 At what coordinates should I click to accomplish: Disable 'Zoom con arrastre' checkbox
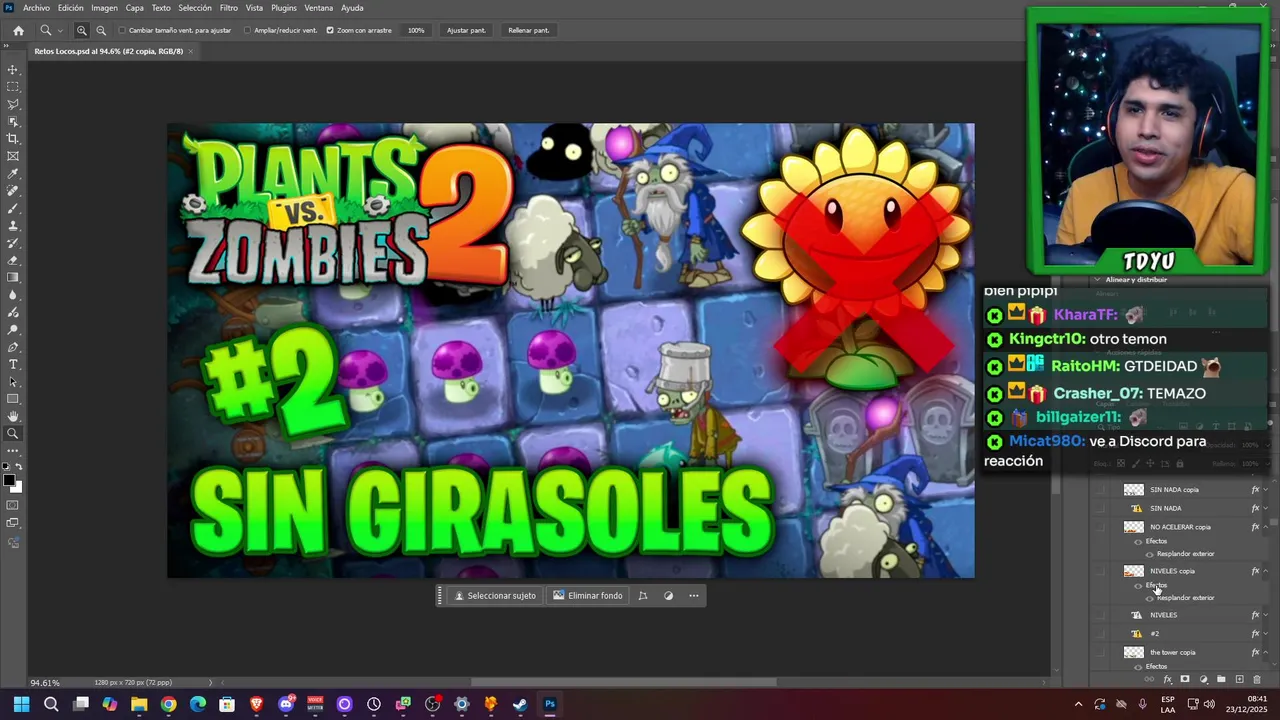[x=330, y=30]
